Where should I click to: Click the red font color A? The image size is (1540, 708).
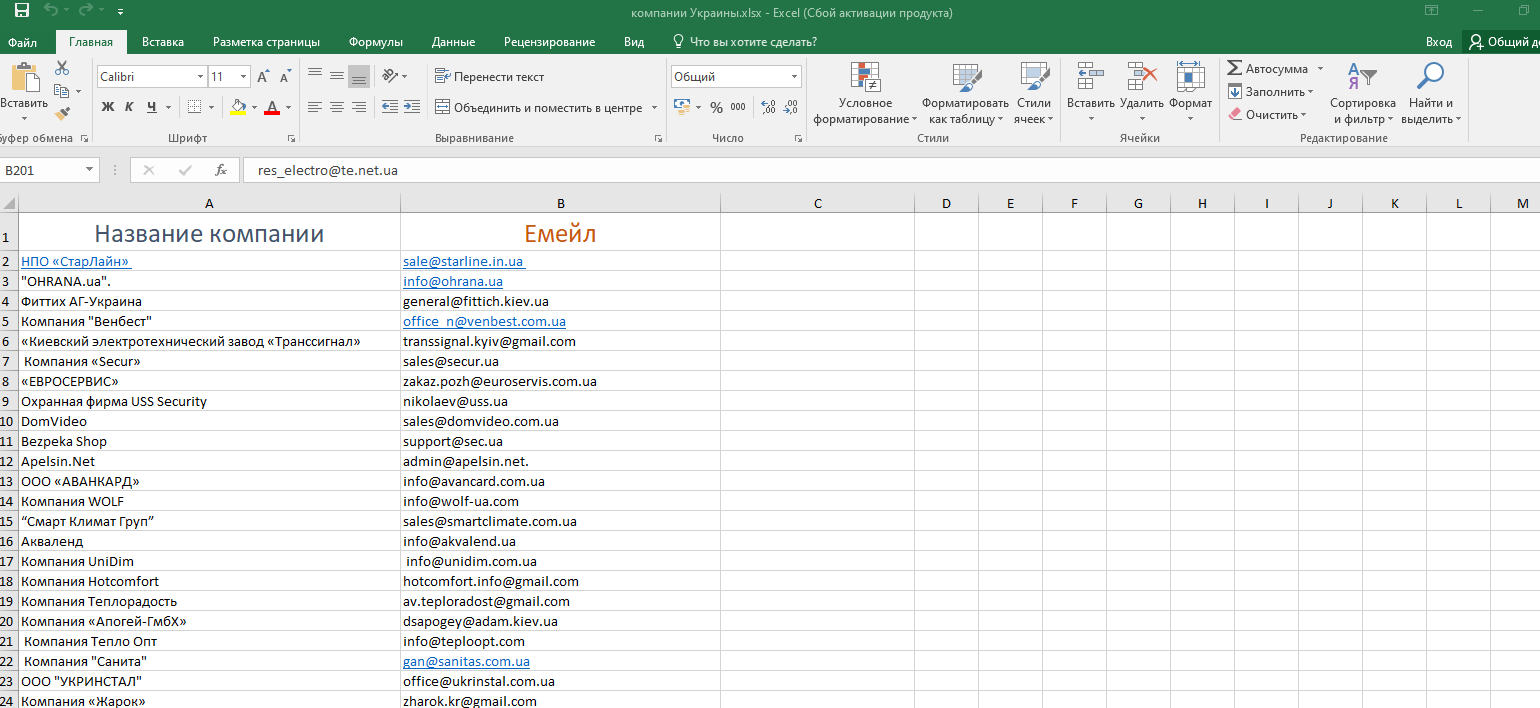[272, 107]
